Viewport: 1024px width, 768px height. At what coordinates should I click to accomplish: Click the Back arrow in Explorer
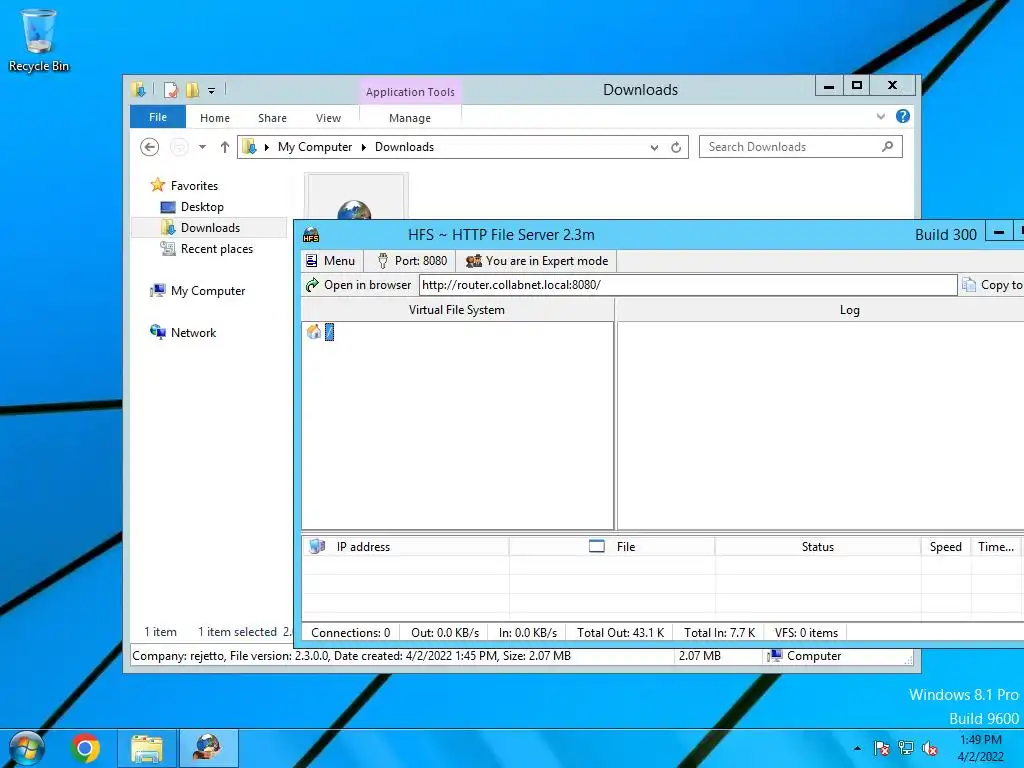[150, 147]
